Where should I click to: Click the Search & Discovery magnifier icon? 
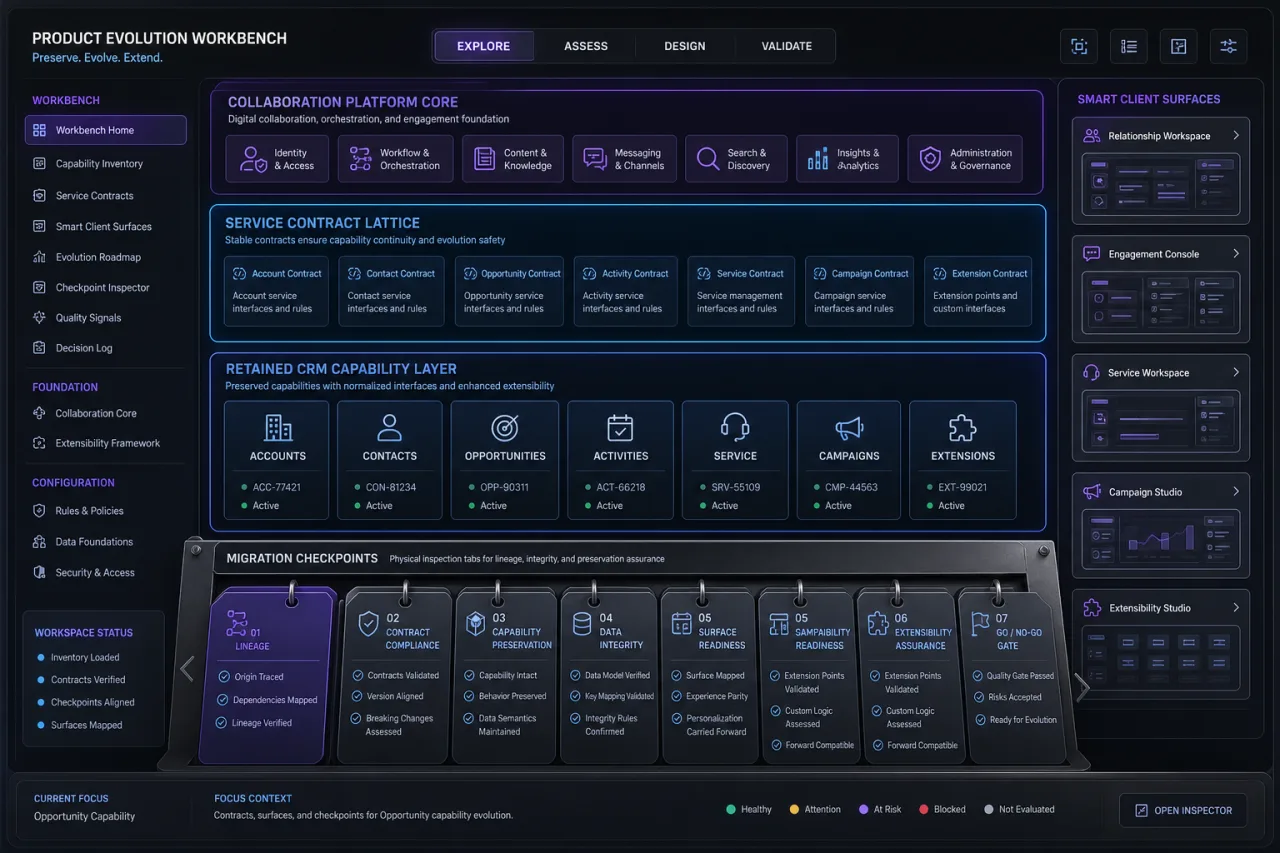click(708, 159)
